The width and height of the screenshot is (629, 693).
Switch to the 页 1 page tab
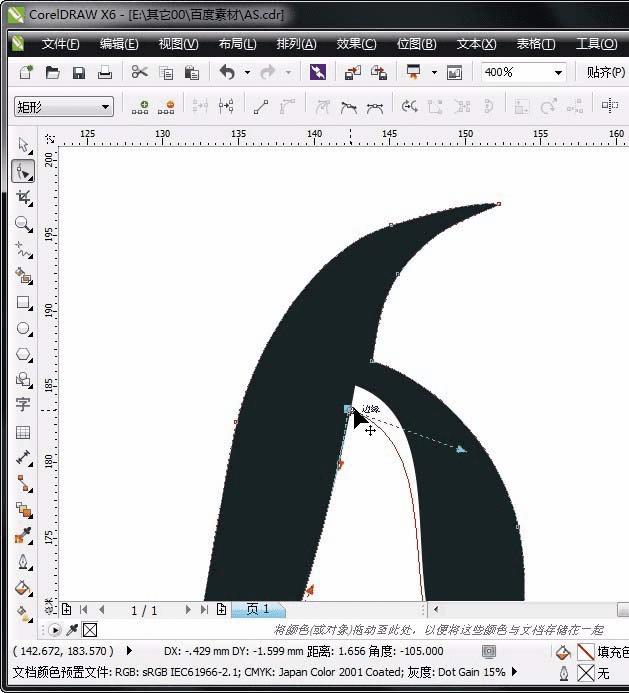(258, 609)
